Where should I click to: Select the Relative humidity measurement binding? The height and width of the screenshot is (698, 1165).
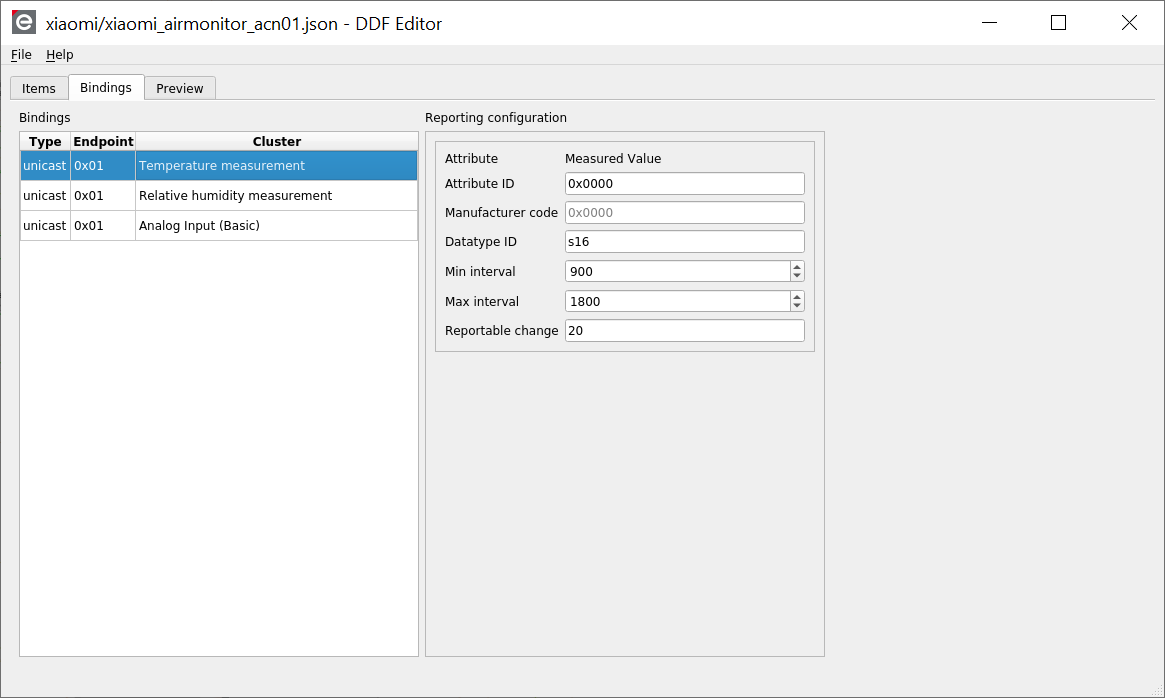click(x=235, y=196)
